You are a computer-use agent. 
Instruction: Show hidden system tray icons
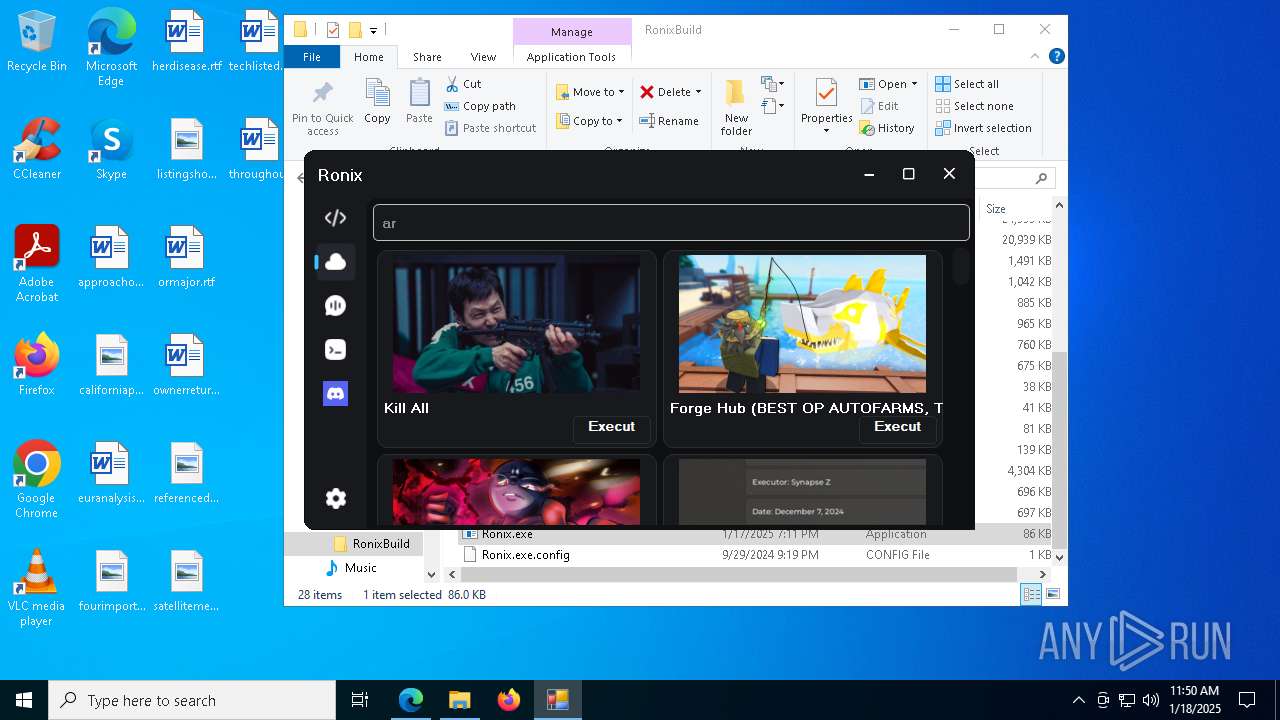(1078, 700)
